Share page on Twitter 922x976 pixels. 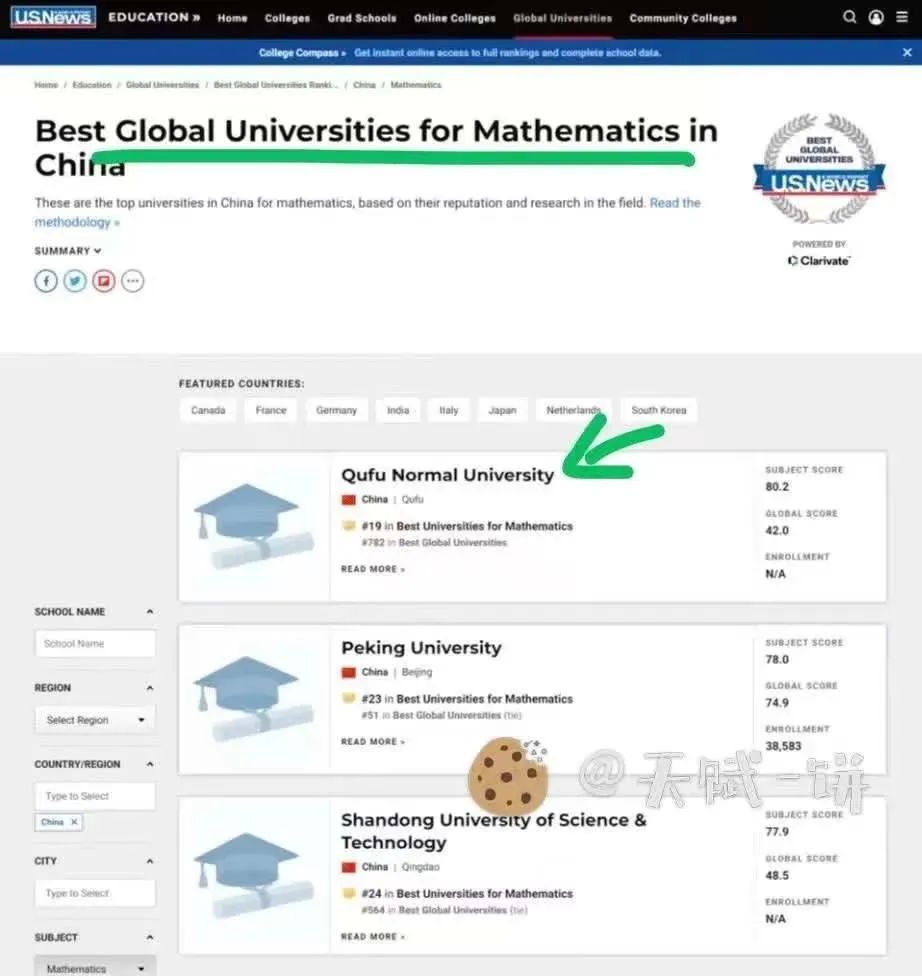tap(75, 281)
